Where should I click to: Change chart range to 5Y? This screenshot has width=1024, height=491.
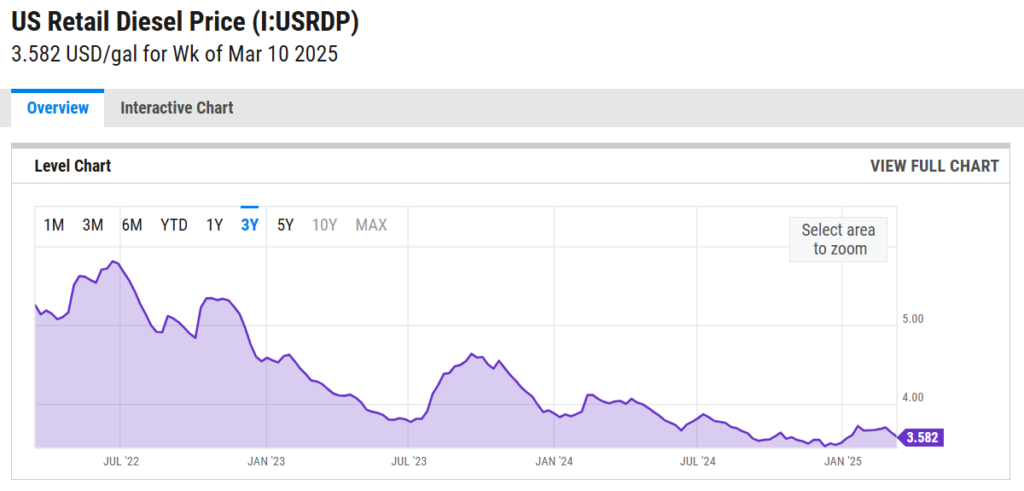point(285,225)
